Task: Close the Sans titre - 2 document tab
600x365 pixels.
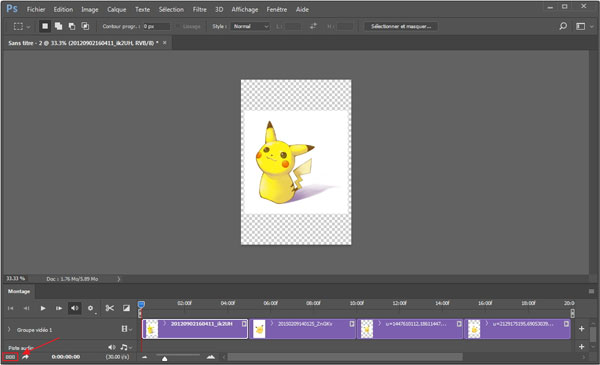Action: coord(165,43)
